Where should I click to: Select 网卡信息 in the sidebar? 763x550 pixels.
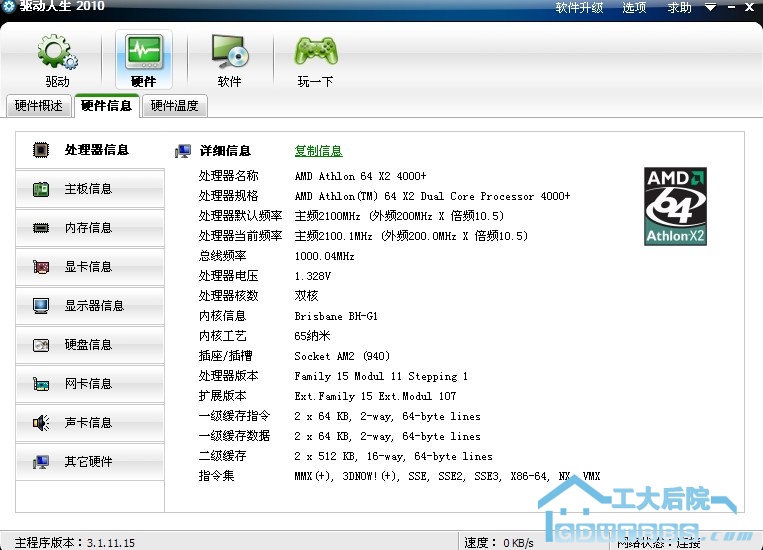pyautogui.click(x=91, y=384)
